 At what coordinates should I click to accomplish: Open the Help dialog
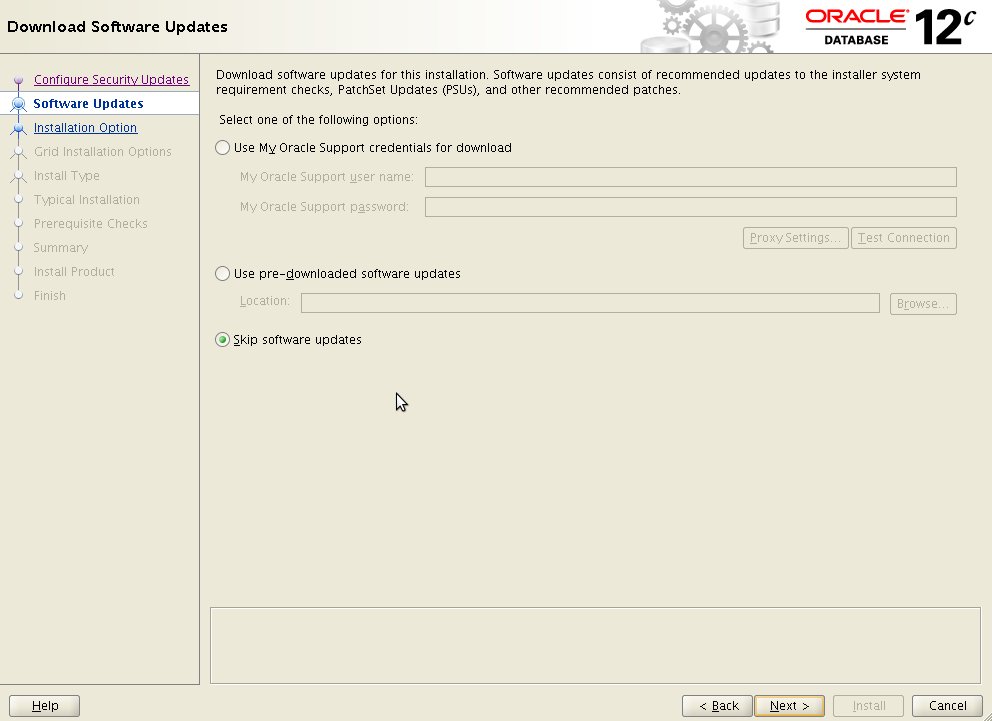[x=44, y=705]
